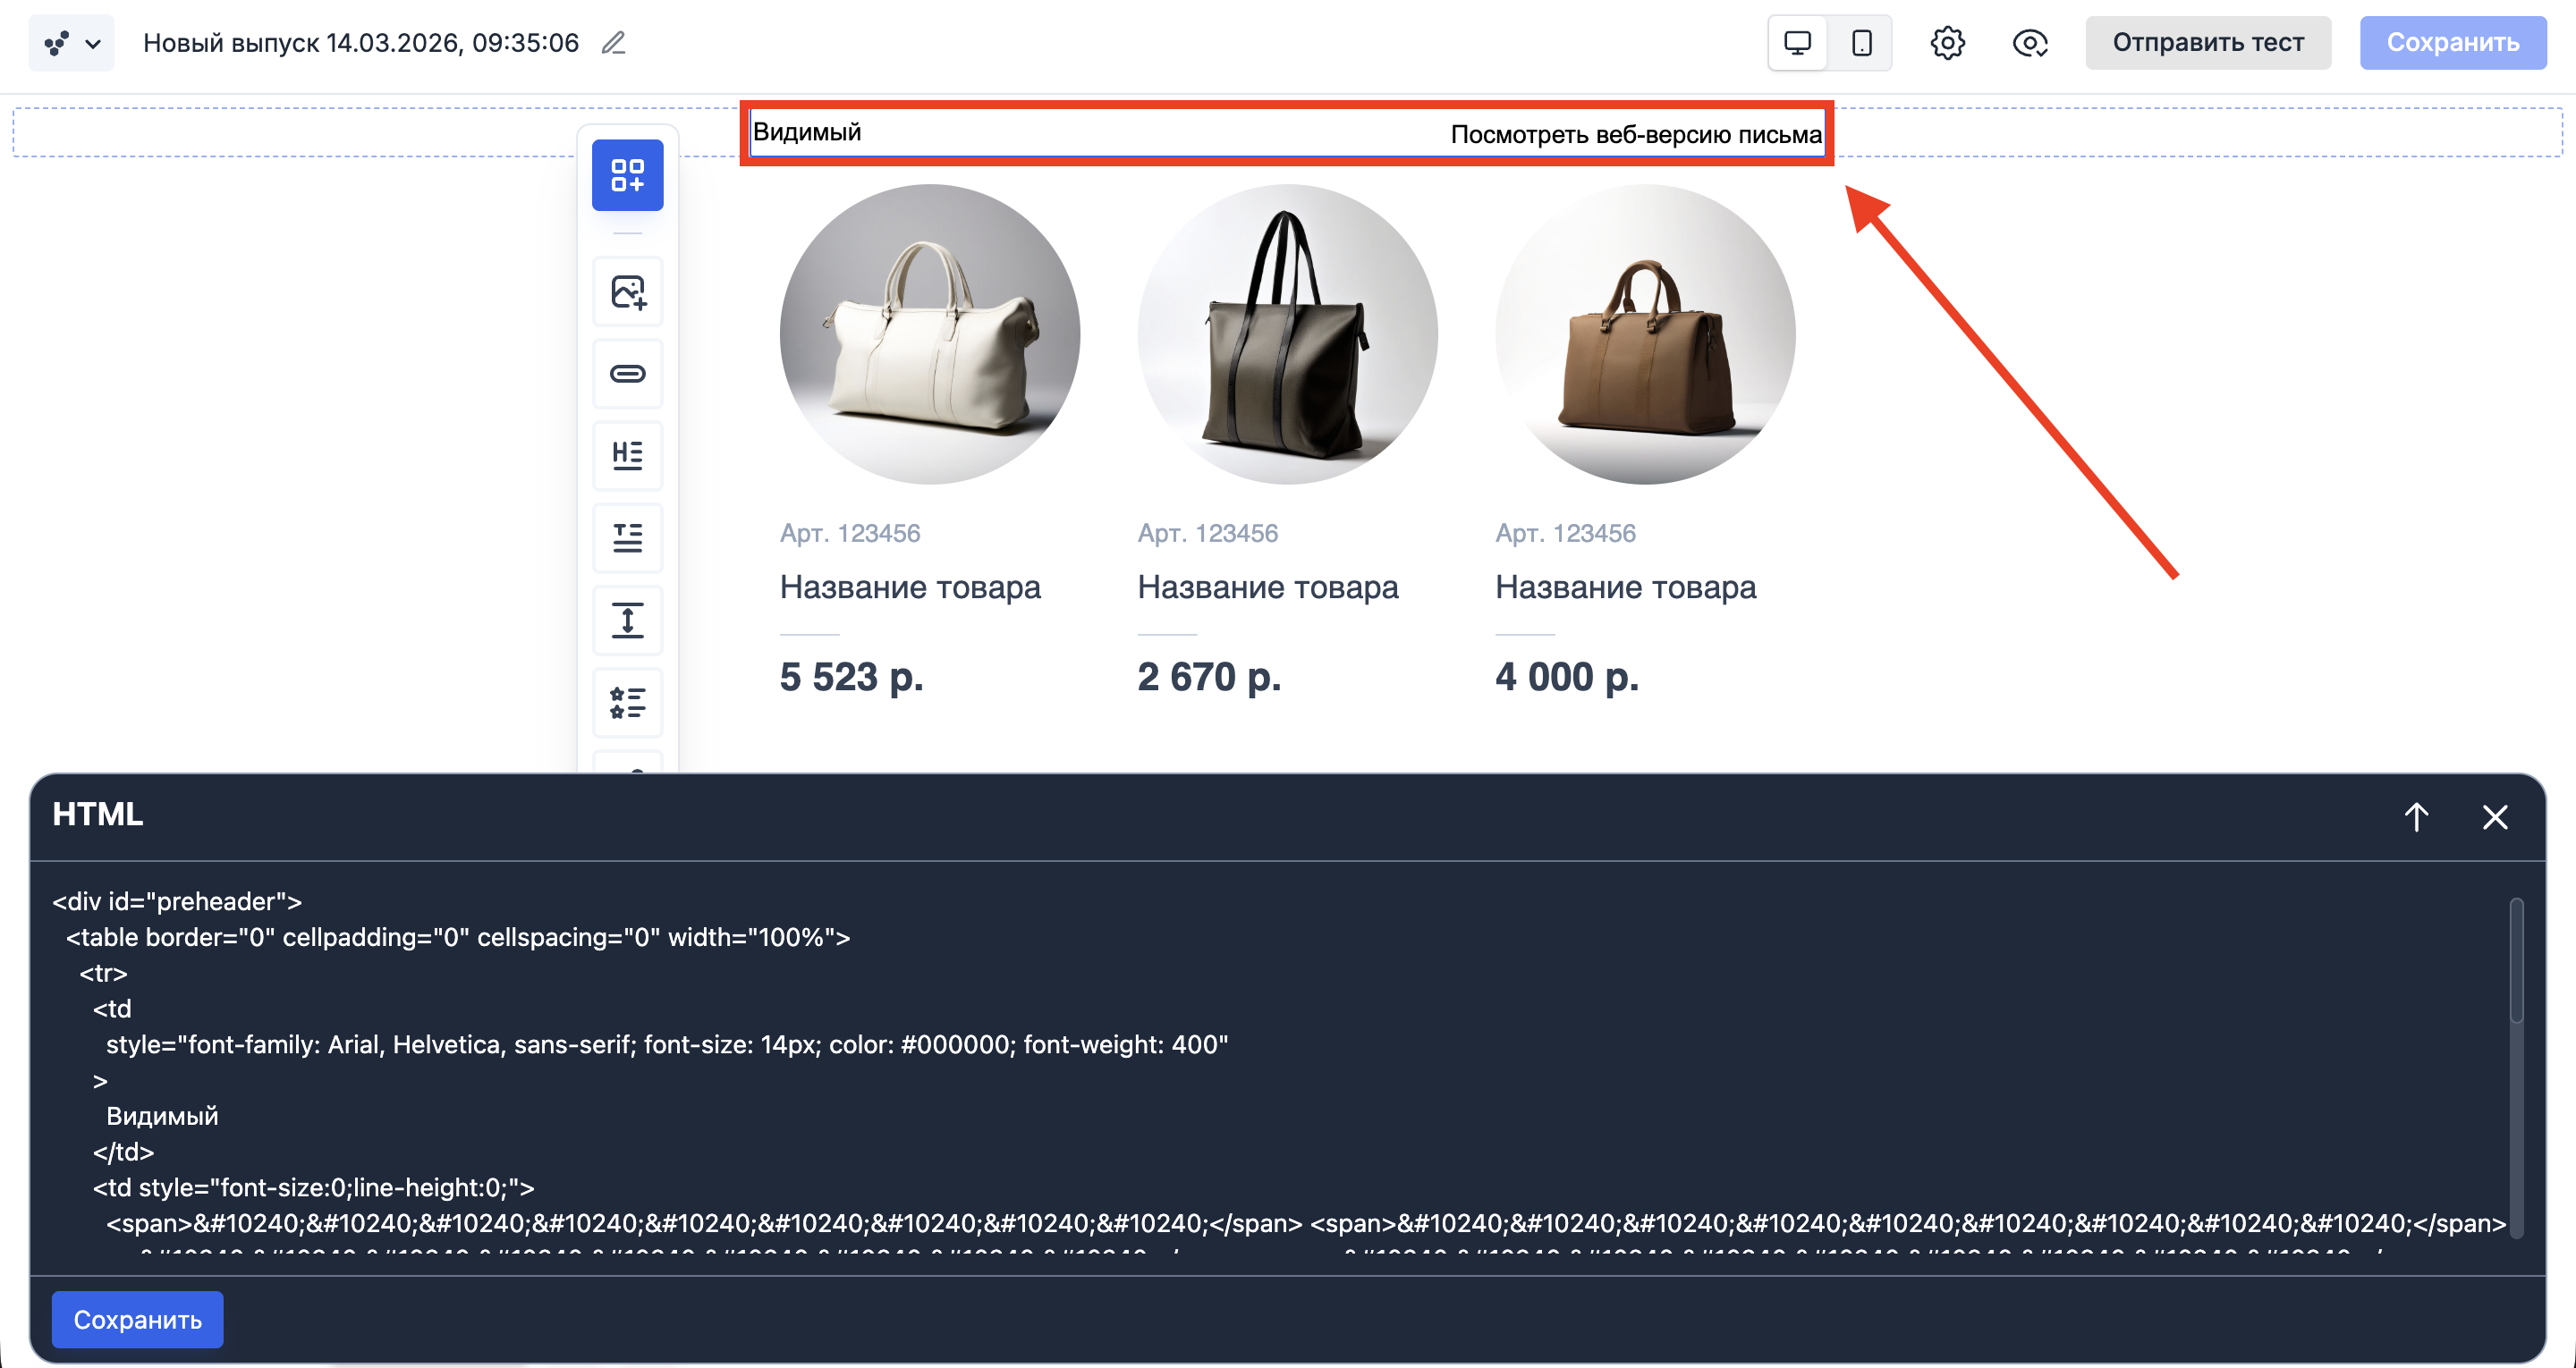Click the pencil icon to rename the issue
The width and height of the screenshot is (2576, 1368).
[x=613, y=43]
